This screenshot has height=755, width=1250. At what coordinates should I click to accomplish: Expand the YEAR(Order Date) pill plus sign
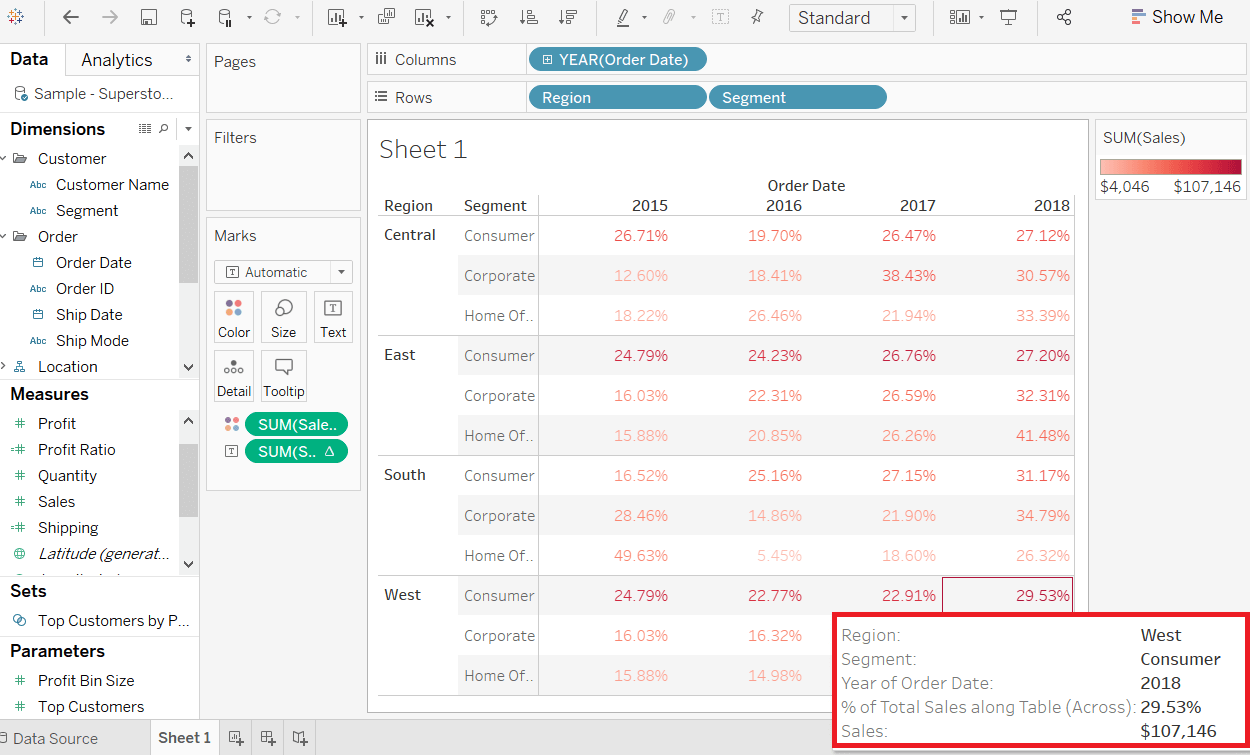tap(547, 60)
